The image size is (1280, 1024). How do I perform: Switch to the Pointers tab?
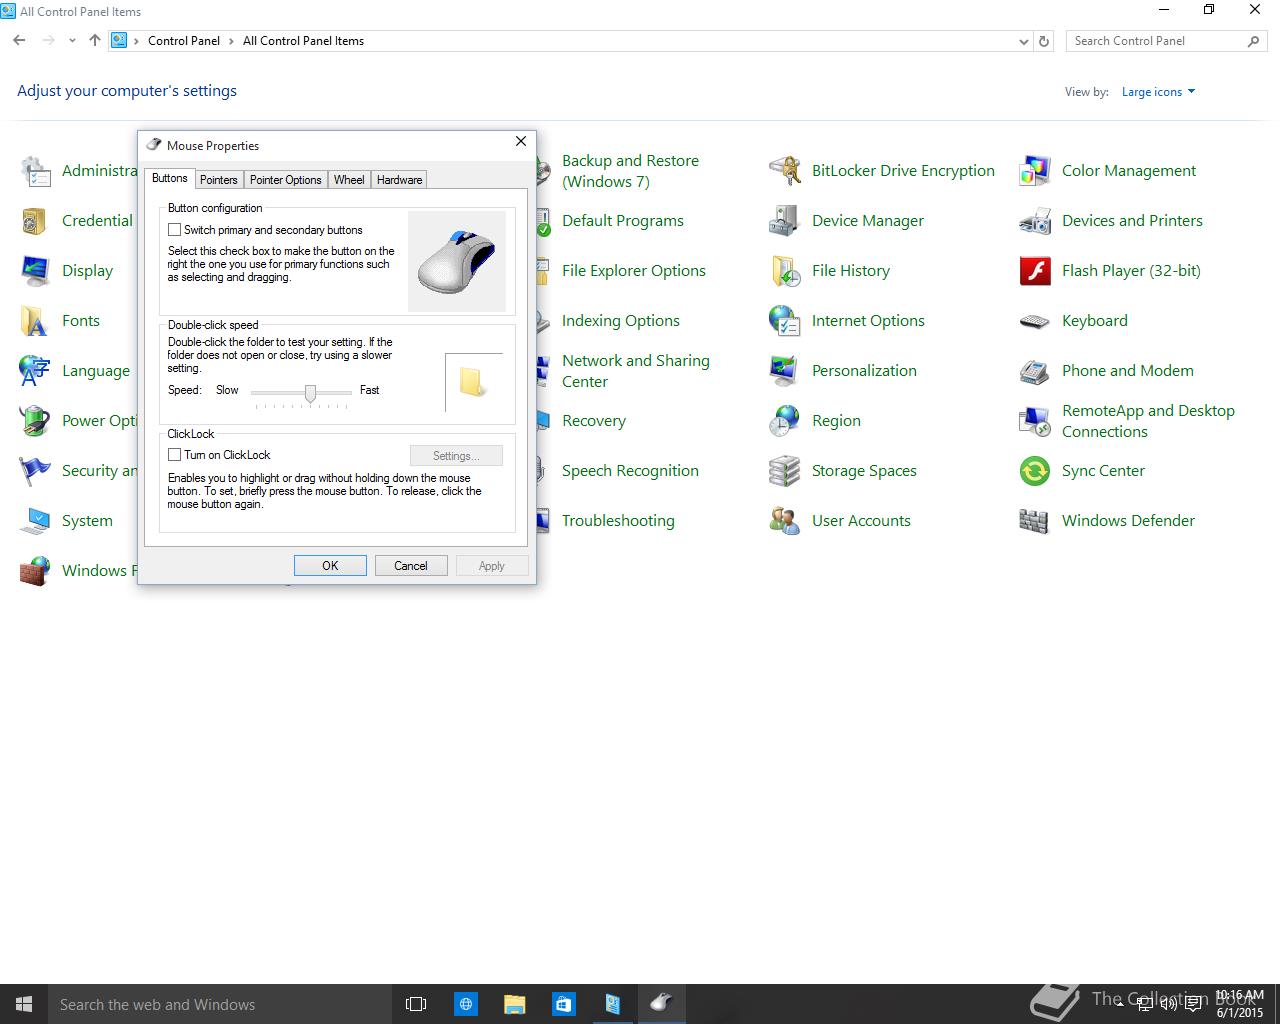pos(218,180)
